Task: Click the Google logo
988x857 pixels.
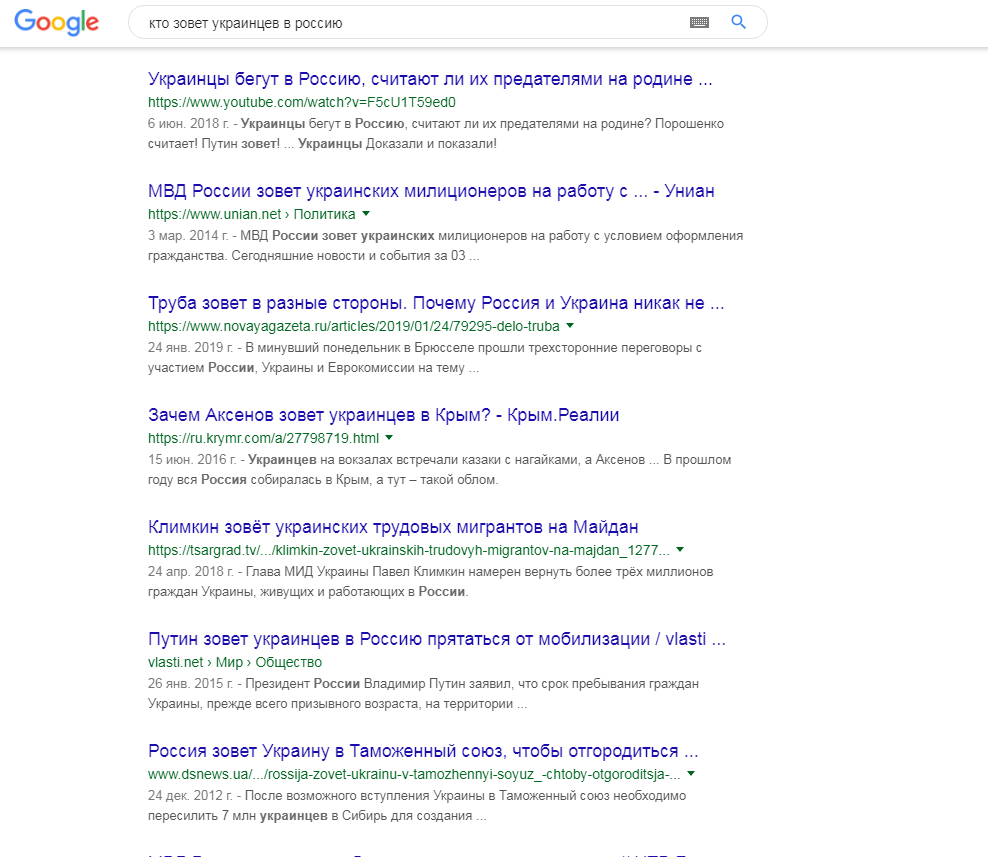Action: [56, 22]
